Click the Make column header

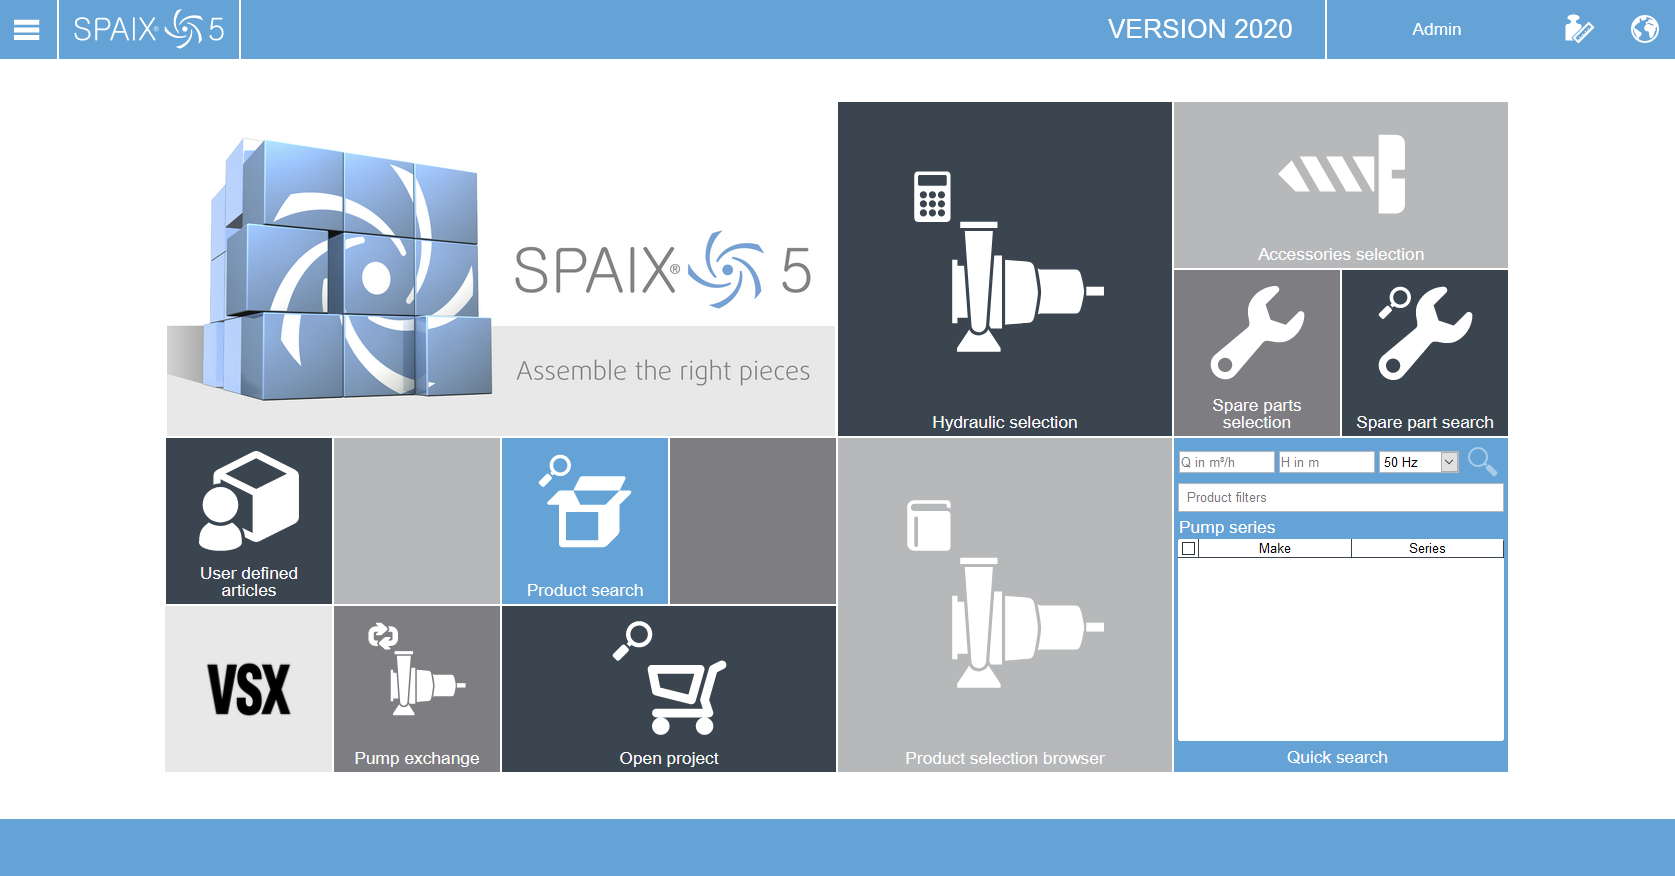click(x=1275, y=548)
